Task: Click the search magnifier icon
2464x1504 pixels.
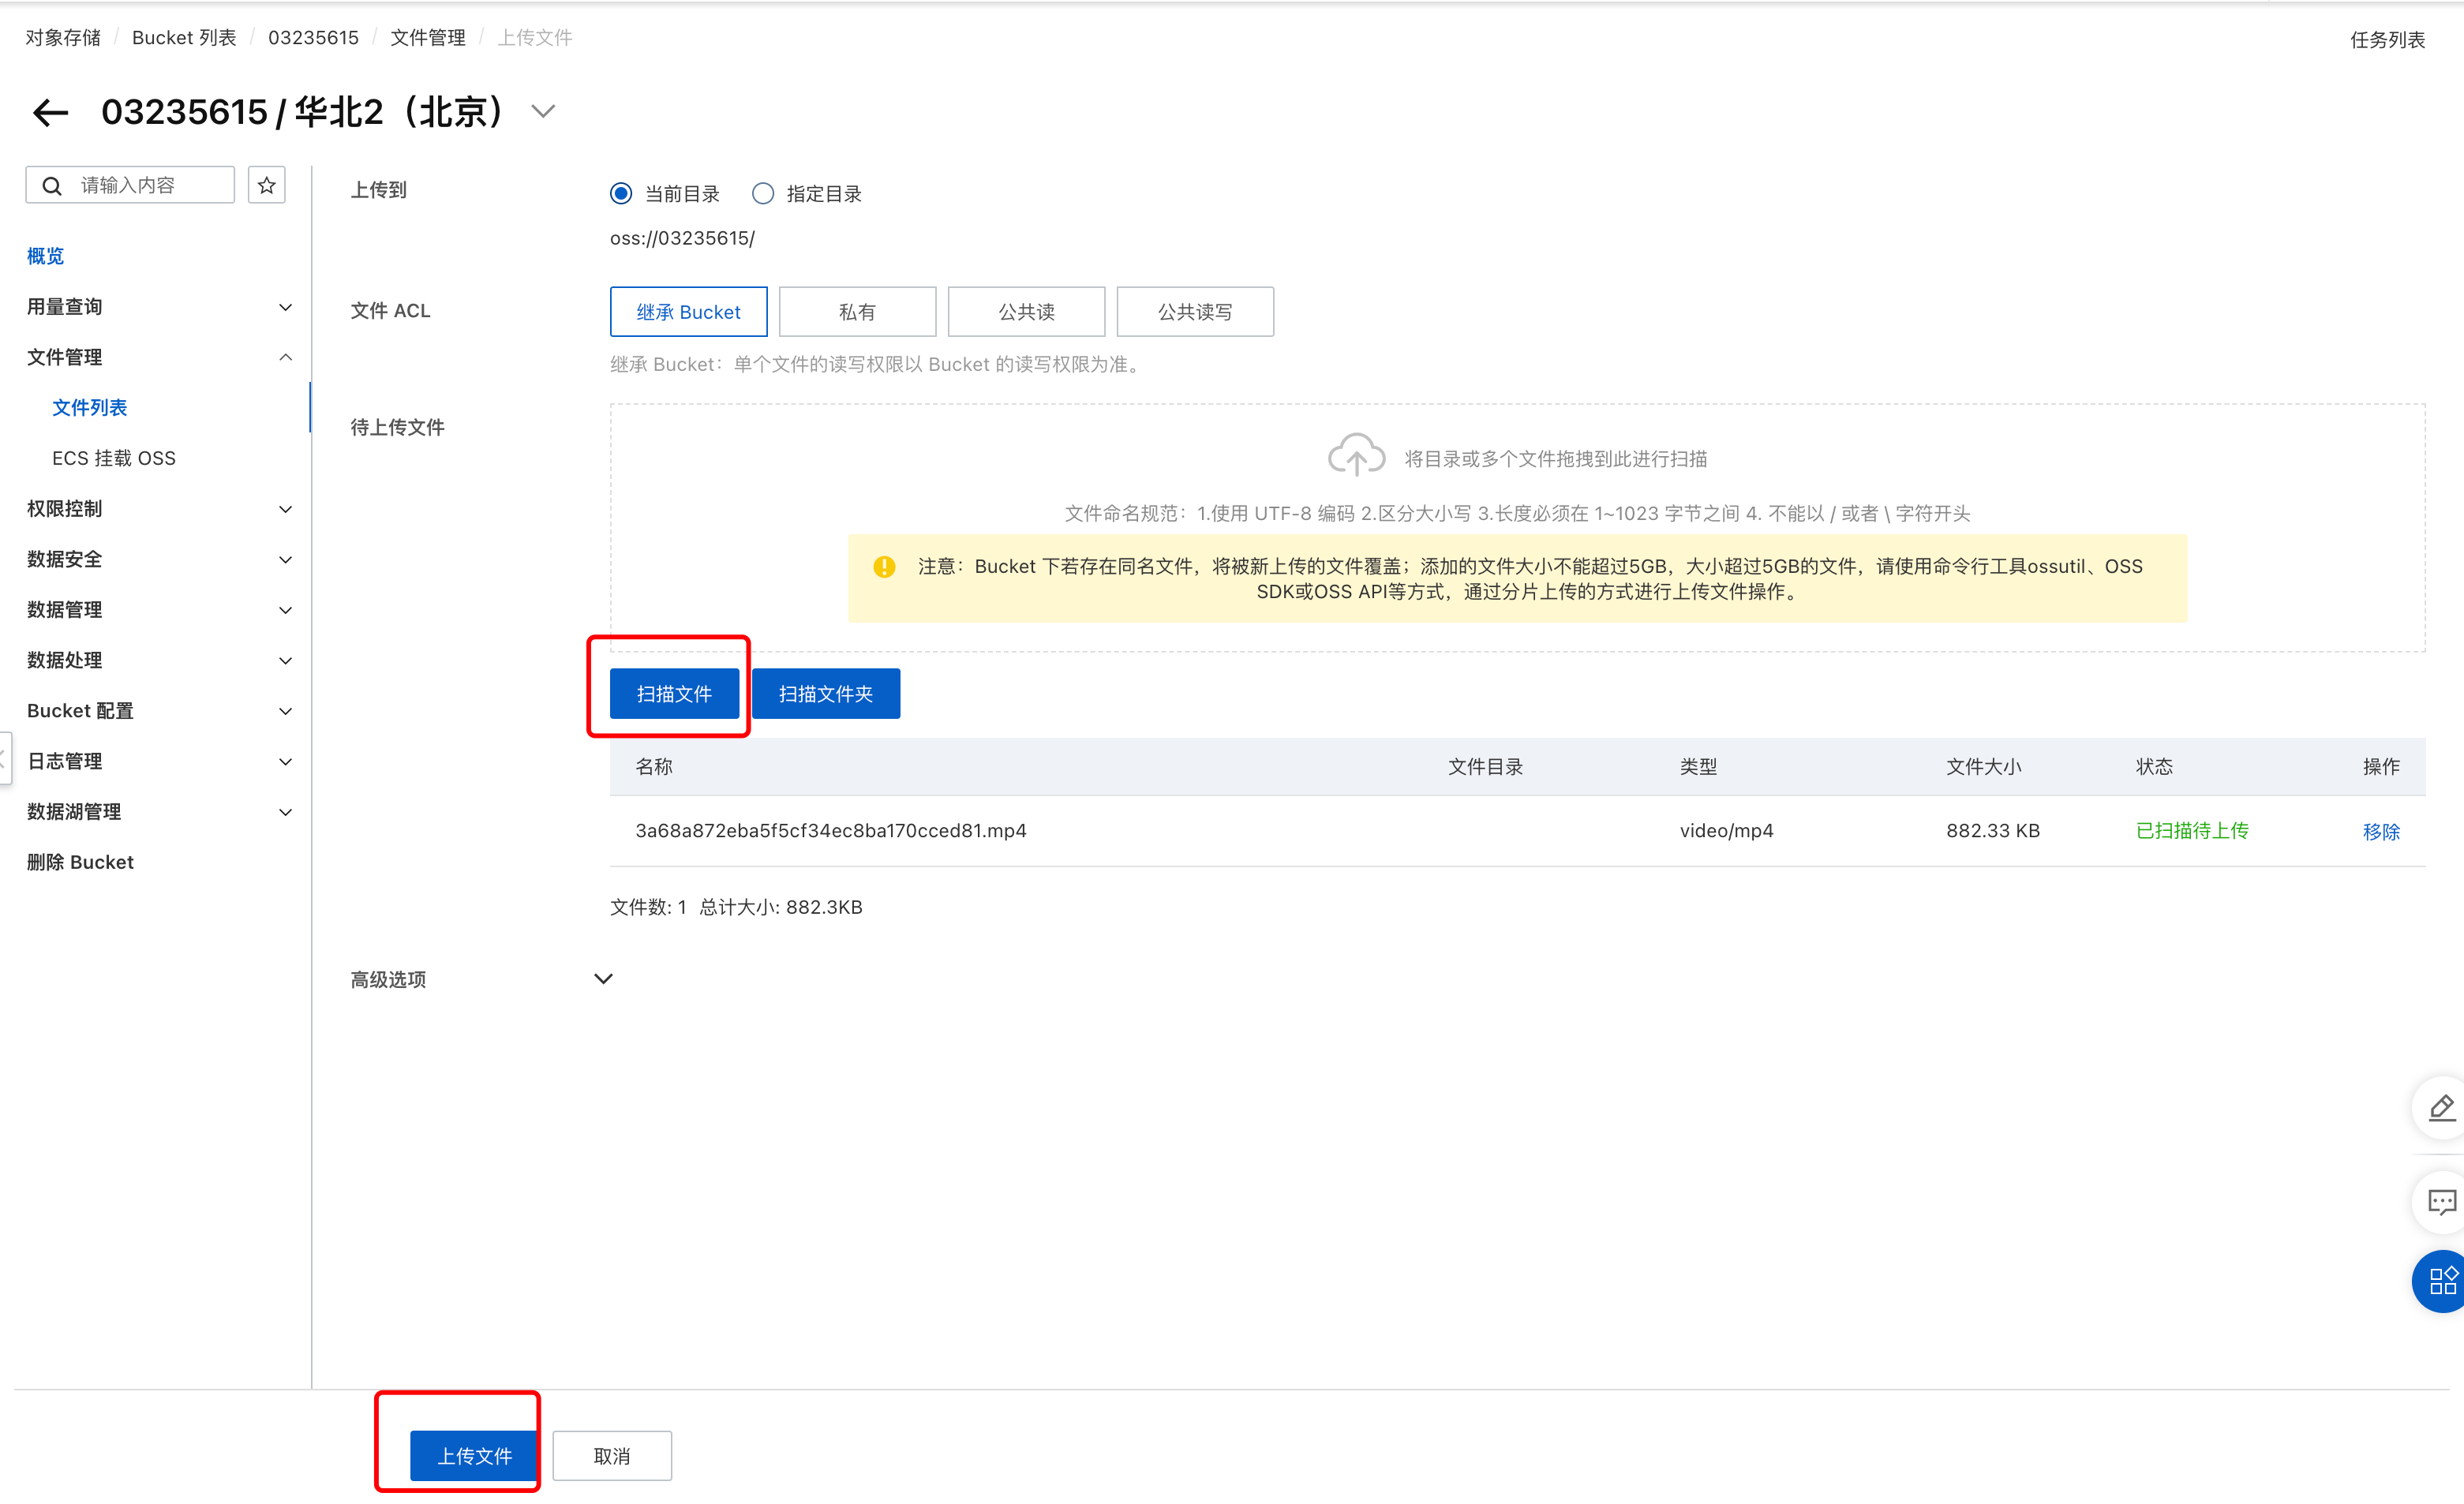Action: point(52,186)
